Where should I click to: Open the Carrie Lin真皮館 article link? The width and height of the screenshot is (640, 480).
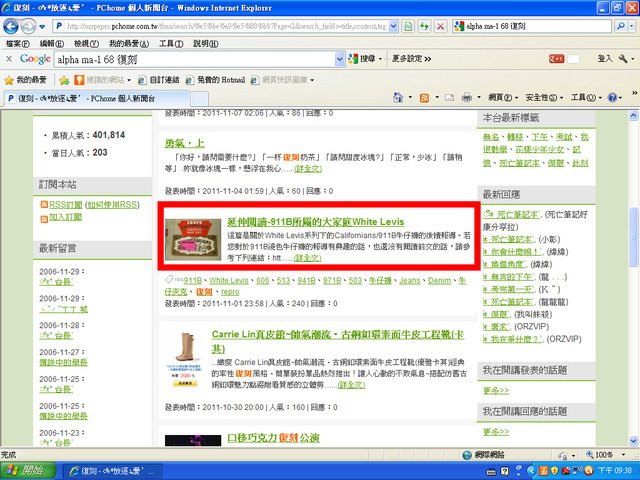click(x=338, y=341)
